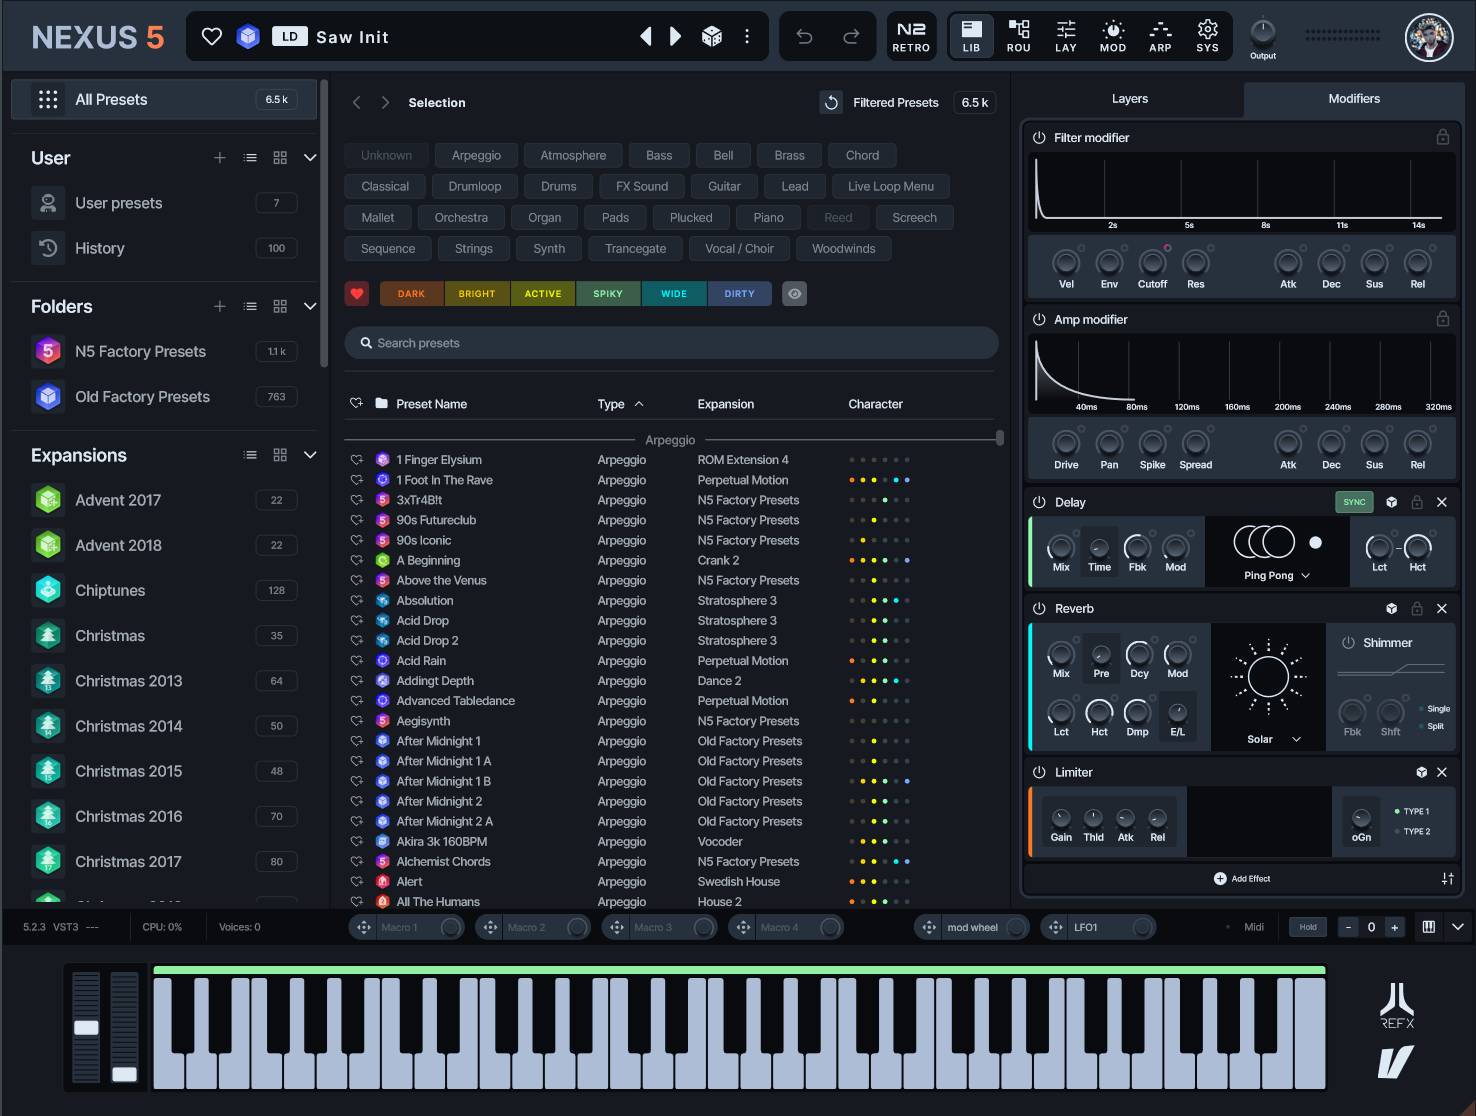Go forward in Selection history

coord(385,103)
